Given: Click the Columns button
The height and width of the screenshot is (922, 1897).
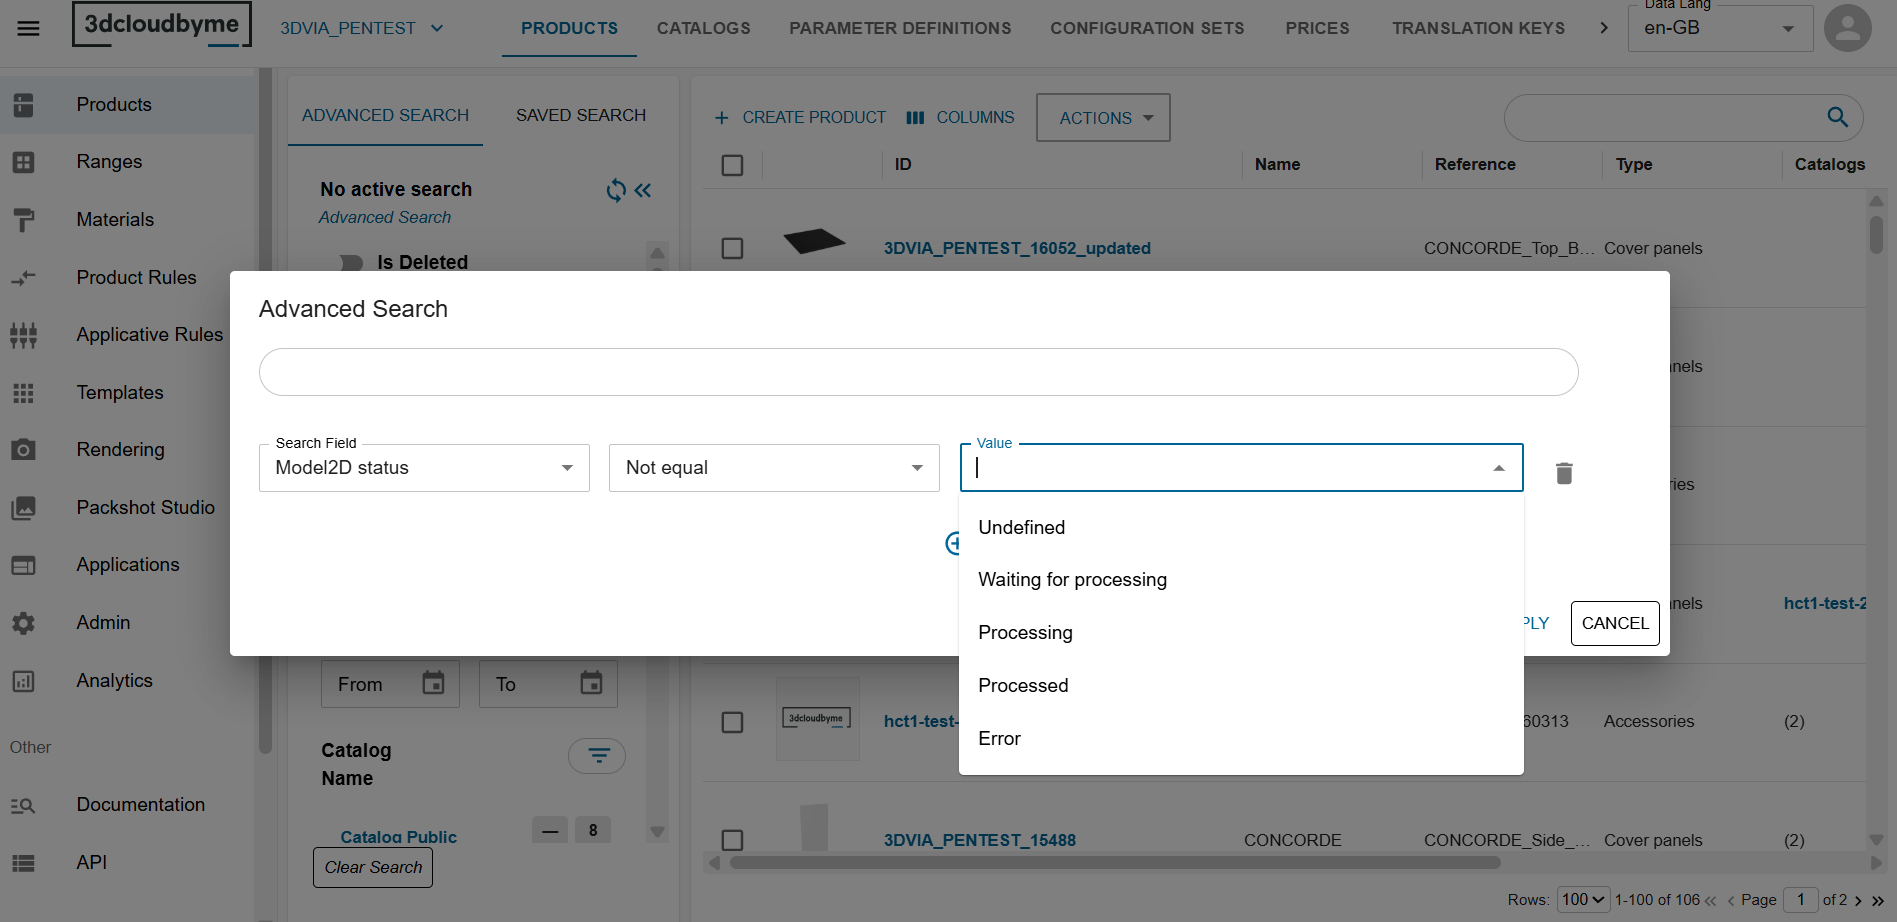Looking at the screenshot, I should coord(960,118).
